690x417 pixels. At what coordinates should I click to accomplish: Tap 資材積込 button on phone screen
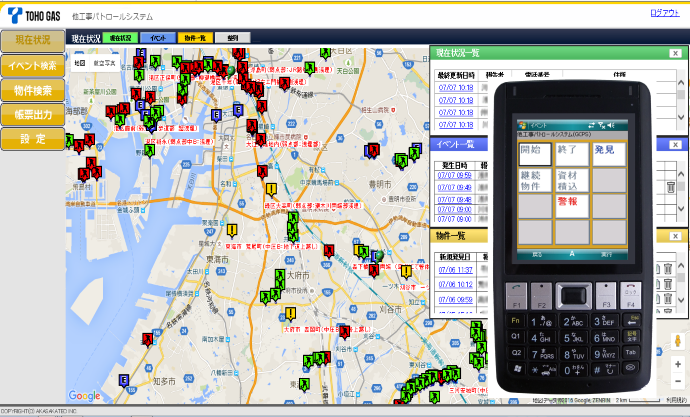pyautogui.click(x=572, y=180)
